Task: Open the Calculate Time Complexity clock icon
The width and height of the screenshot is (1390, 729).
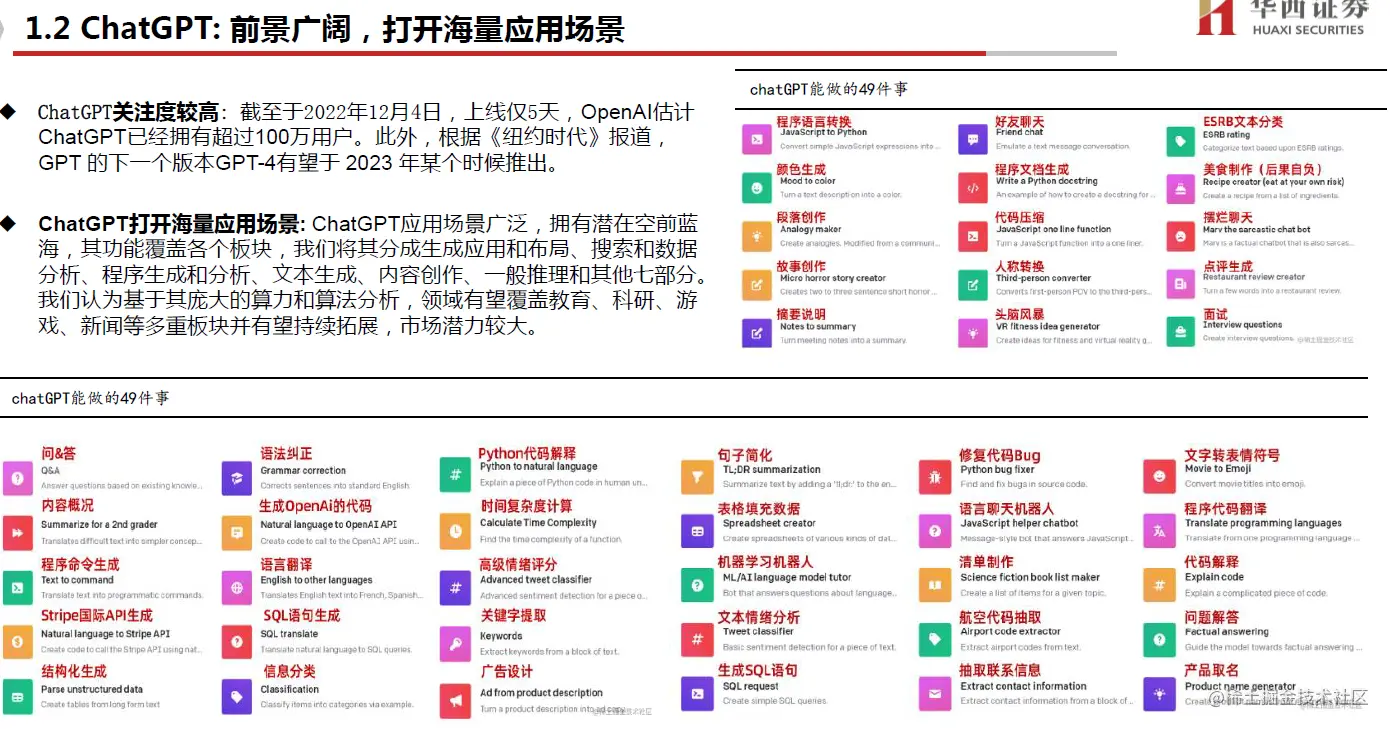Action: coord(456,531)
